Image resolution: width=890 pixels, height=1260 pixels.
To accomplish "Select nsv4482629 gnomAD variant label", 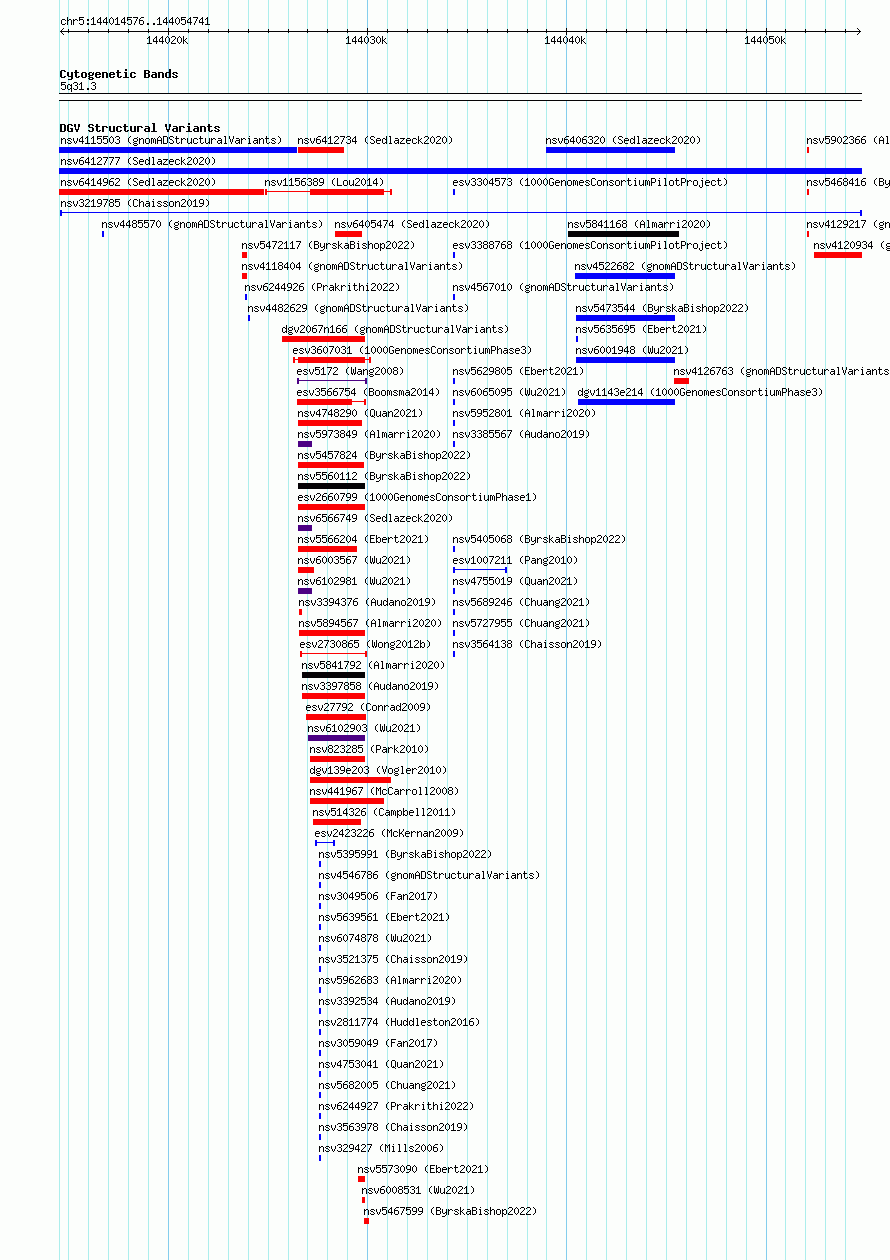I will point(358,308).
